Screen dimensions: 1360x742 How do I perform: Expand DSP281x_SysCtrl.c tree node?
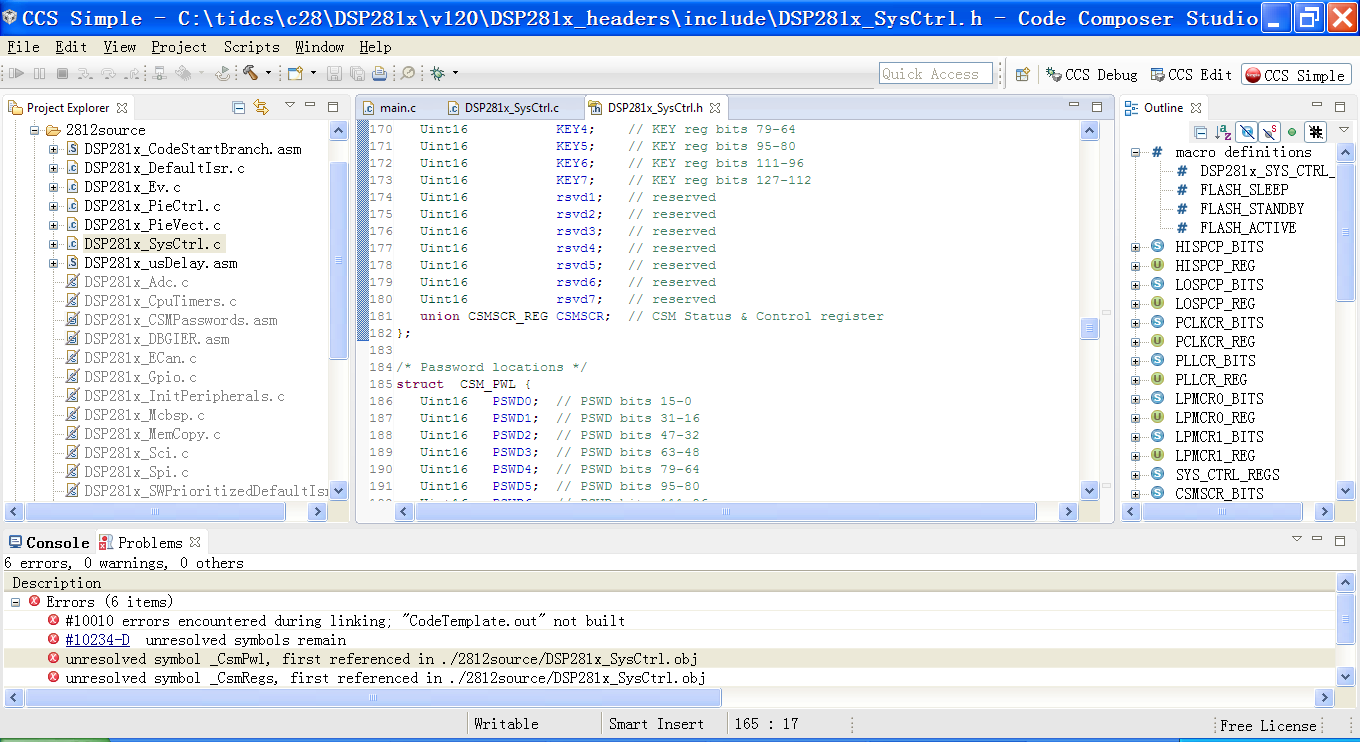coord(54,244)
